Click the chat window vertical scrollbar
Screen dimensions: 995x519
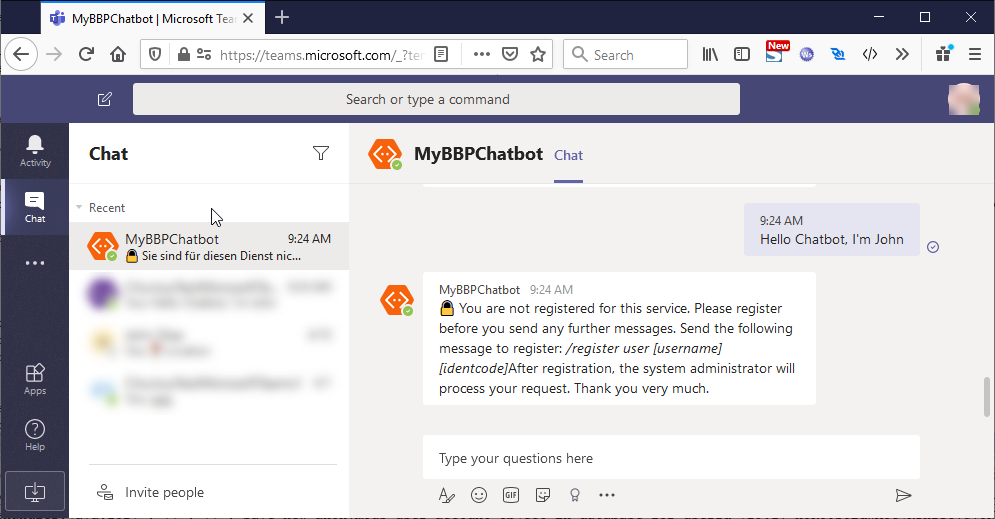click(987, 396)
